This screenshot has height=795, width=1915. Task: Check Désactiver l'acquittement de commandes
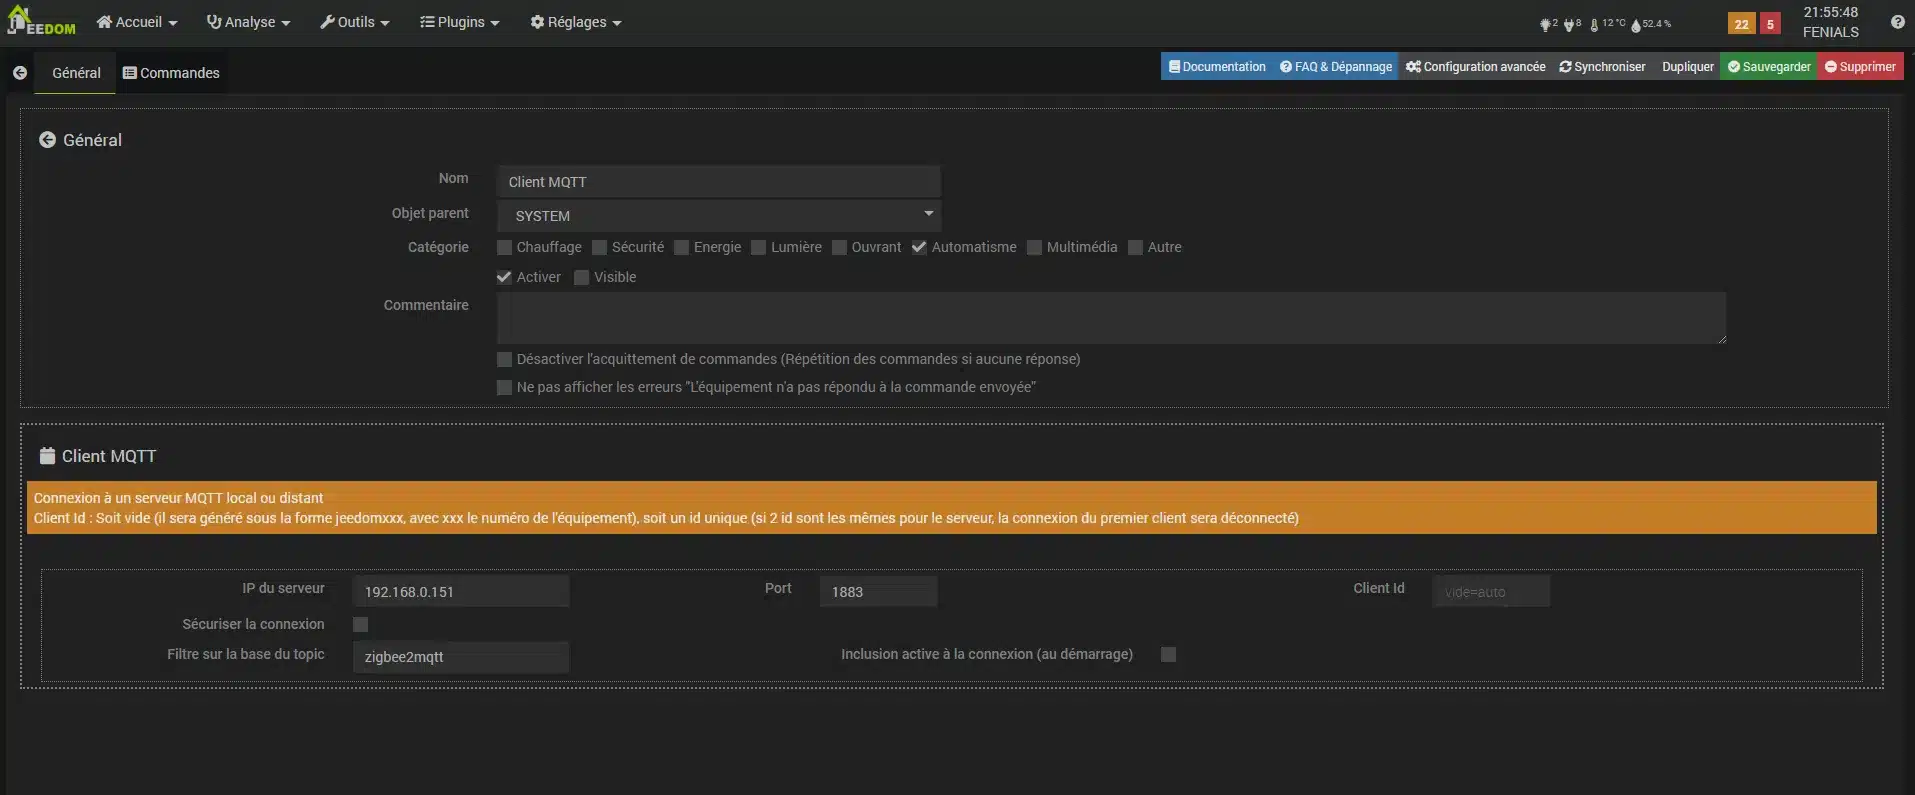tap(504, 359)
